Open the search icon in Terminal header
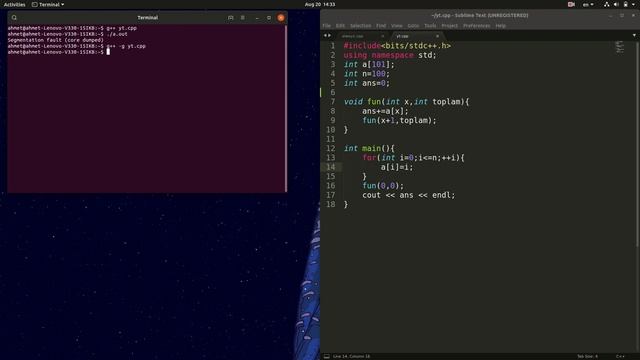The image size is (640, 360). pyautogui.click(x=14, y=18)
